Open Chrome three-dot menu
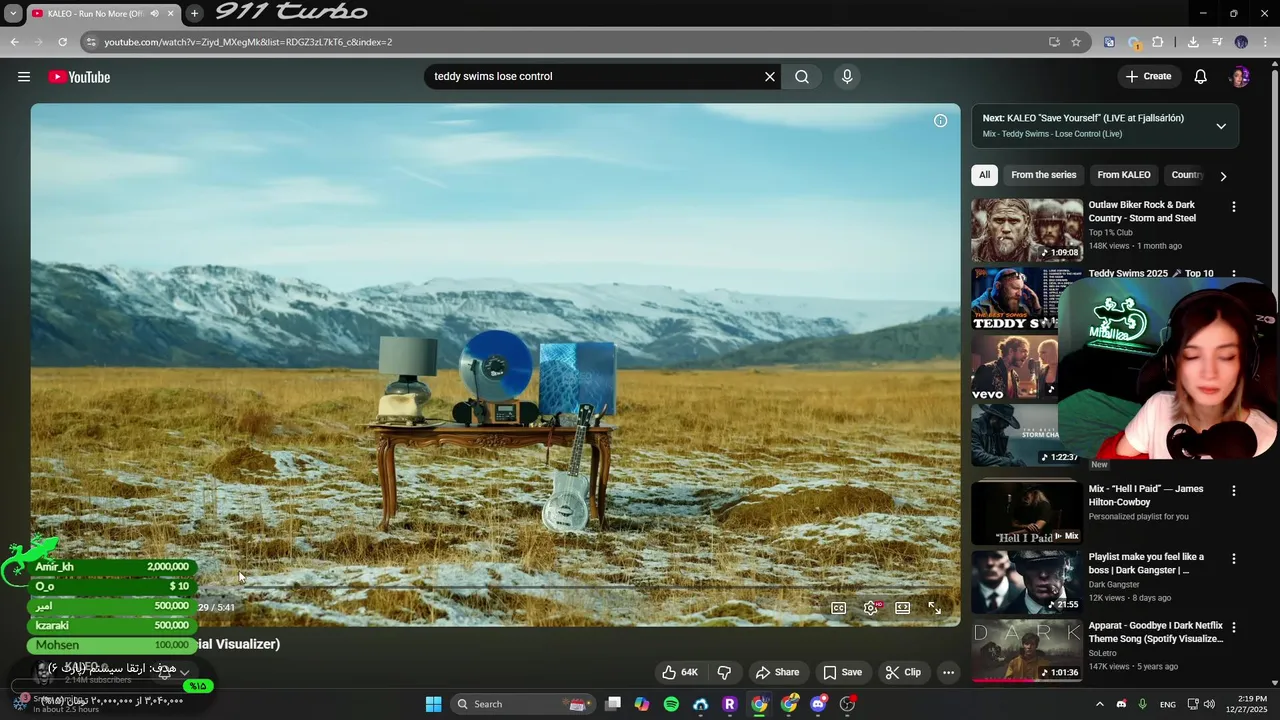The height and width of the screenshot is (720, 1280). click(1265, 42)
